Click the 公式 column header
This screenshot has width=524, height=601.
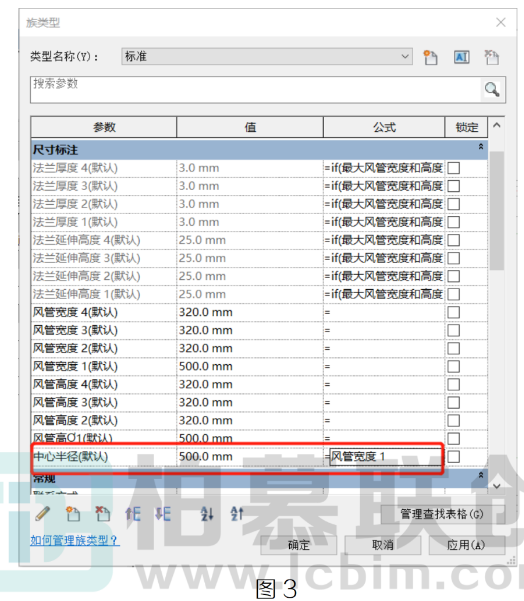[x=384, y=127]
